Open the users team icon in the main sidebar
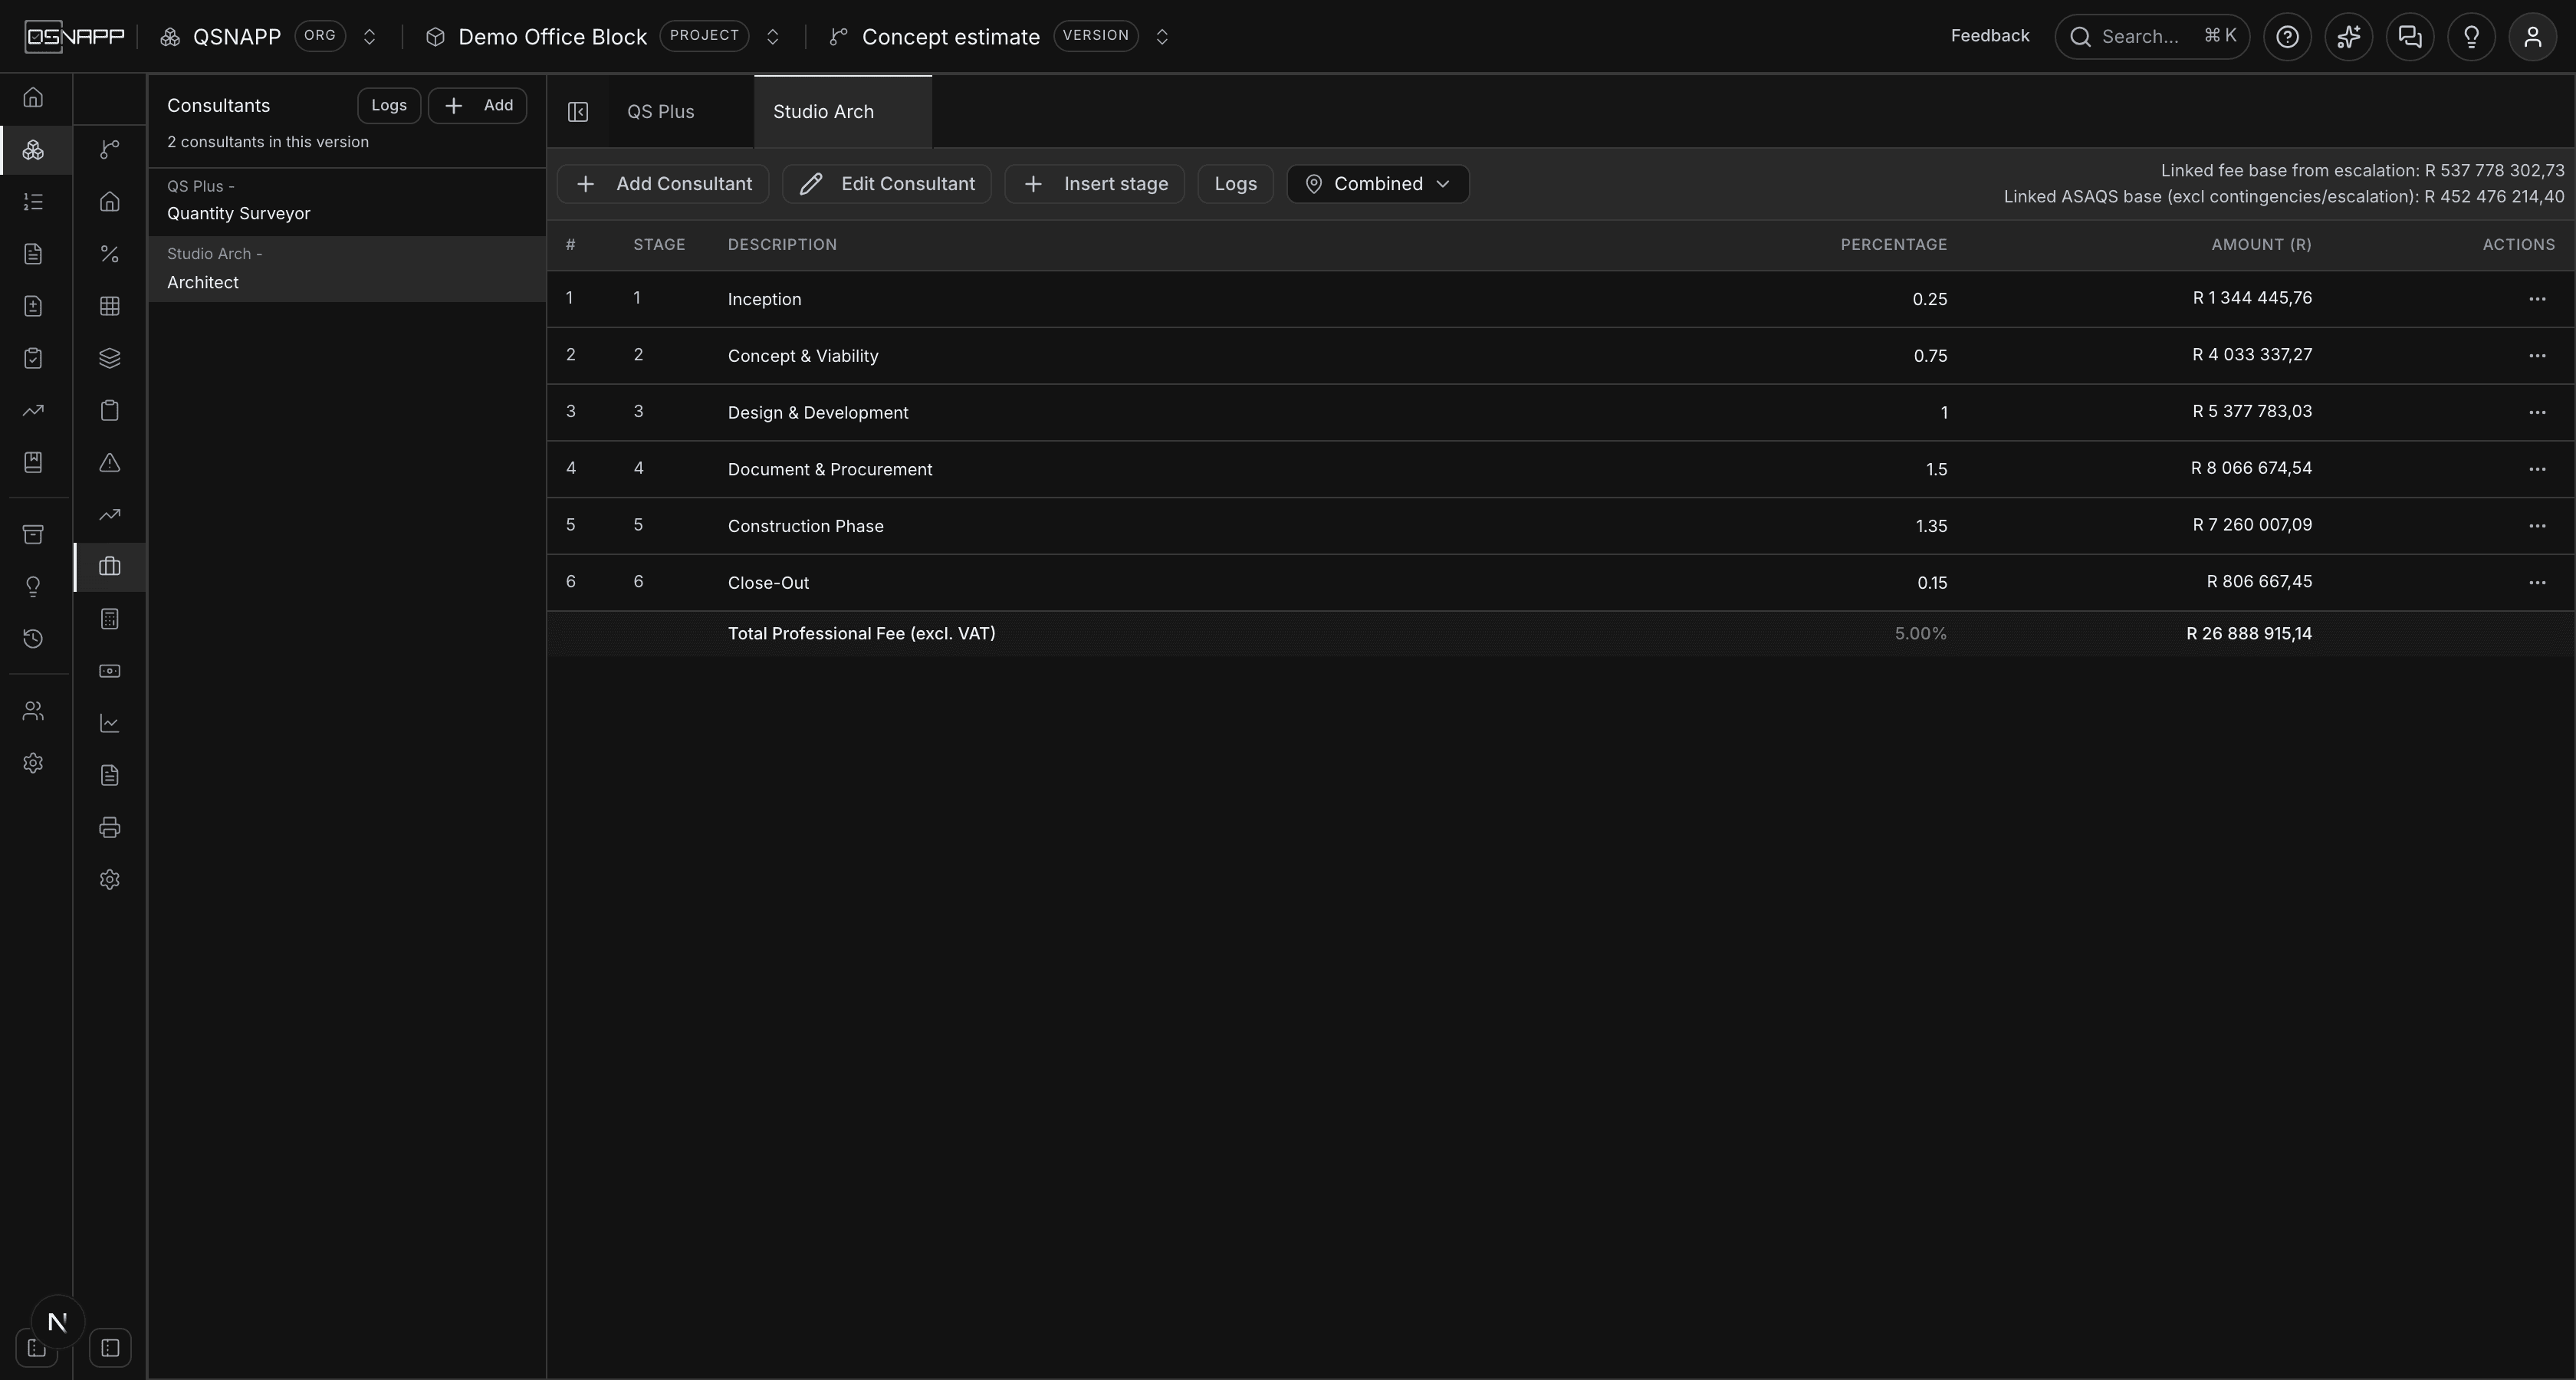 33,711
